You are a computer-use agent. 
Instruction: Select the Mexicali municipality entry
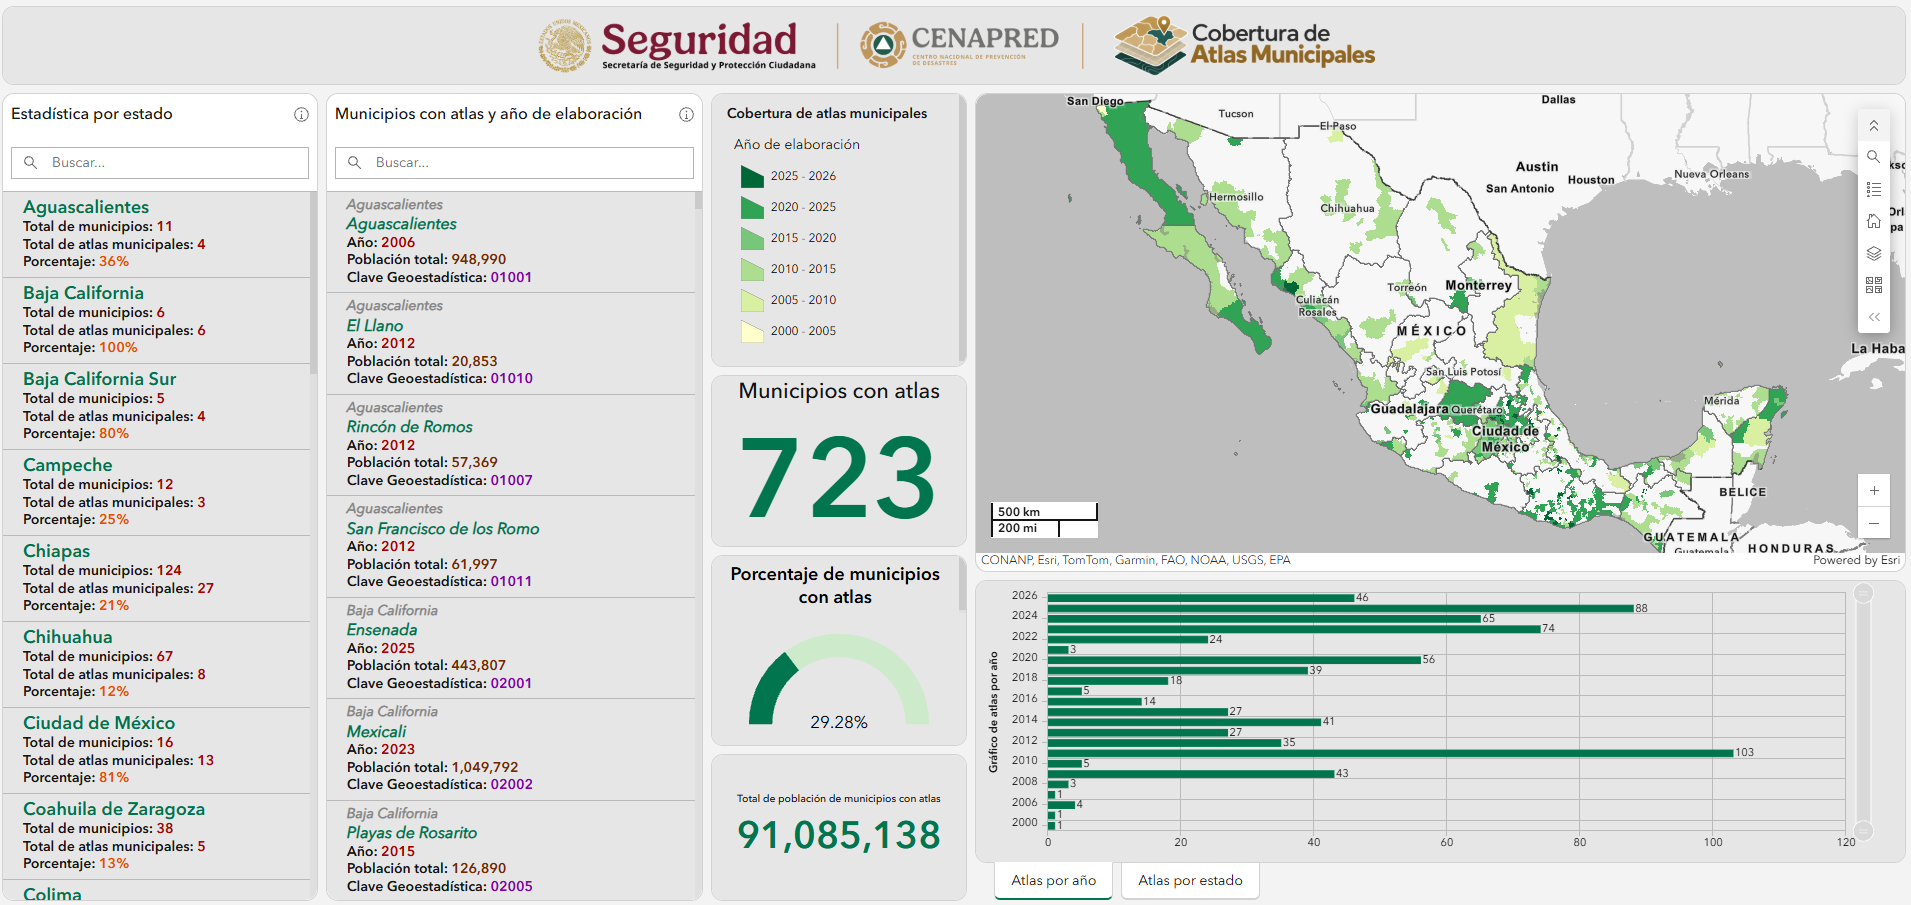point(511,749)
